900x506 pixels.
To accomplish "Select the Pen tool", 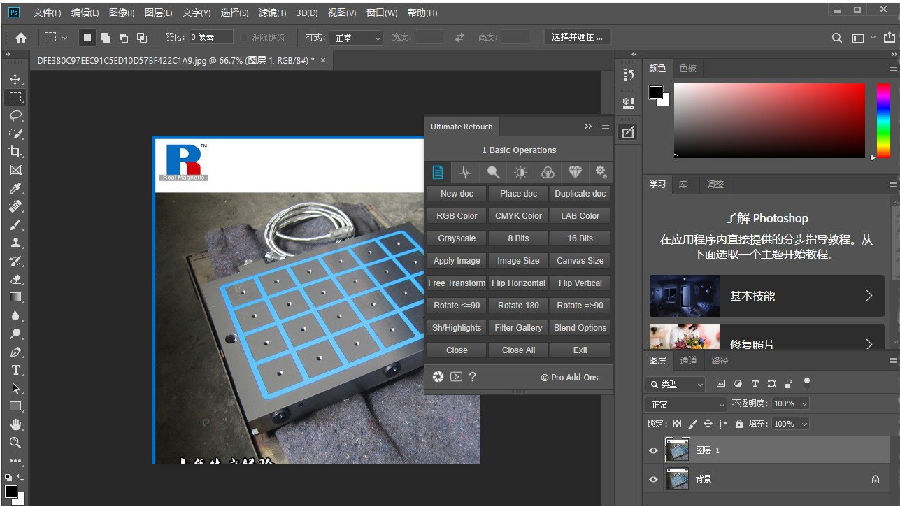I will 15,352.
